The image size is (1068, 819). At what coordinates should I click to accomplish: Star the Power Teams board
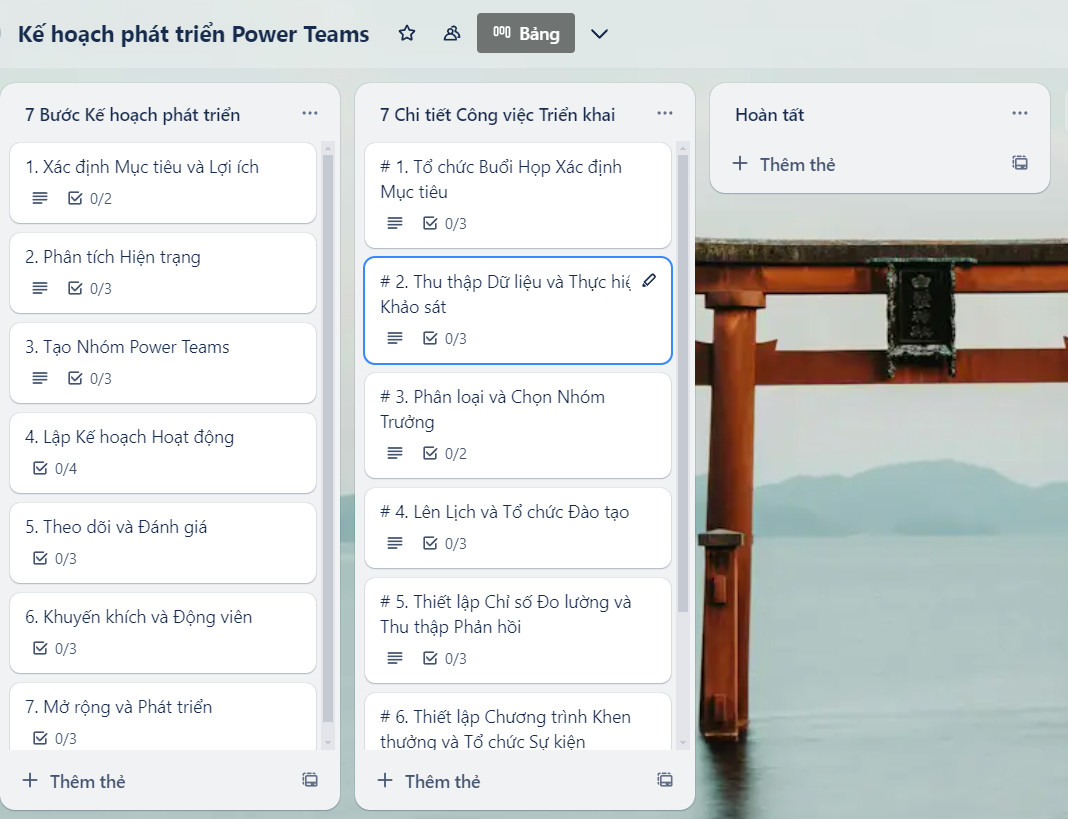tap(407, 34)
